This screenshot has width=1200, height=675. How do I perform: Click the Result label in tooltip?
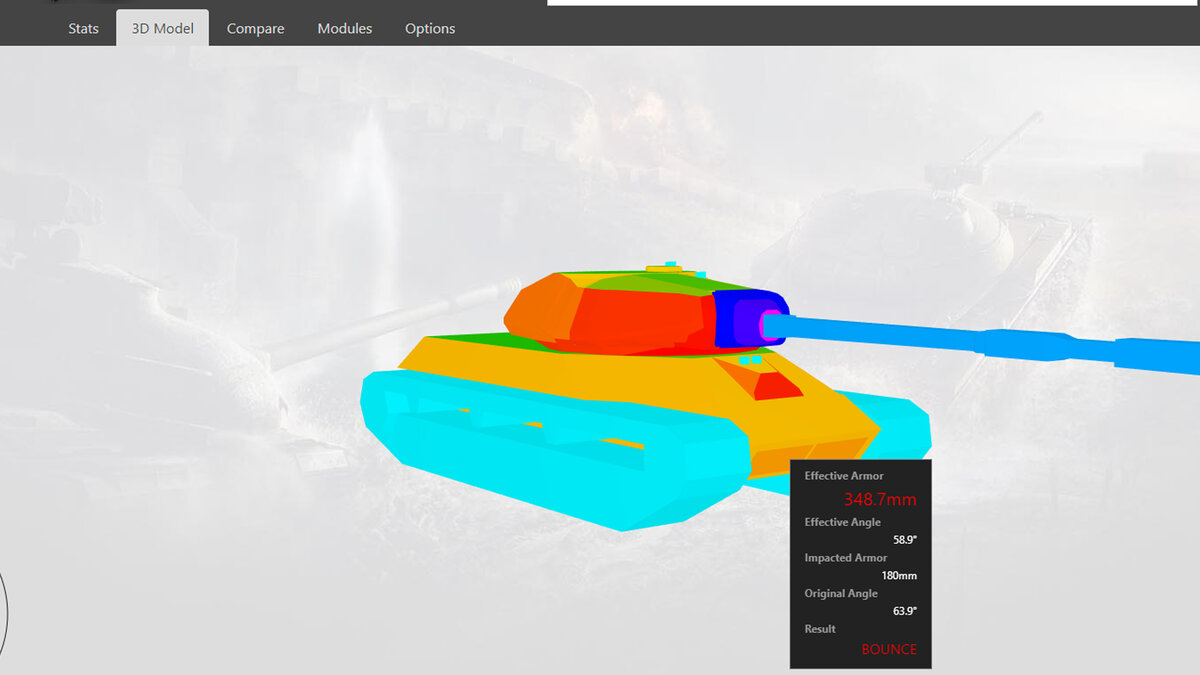[820, 629]
